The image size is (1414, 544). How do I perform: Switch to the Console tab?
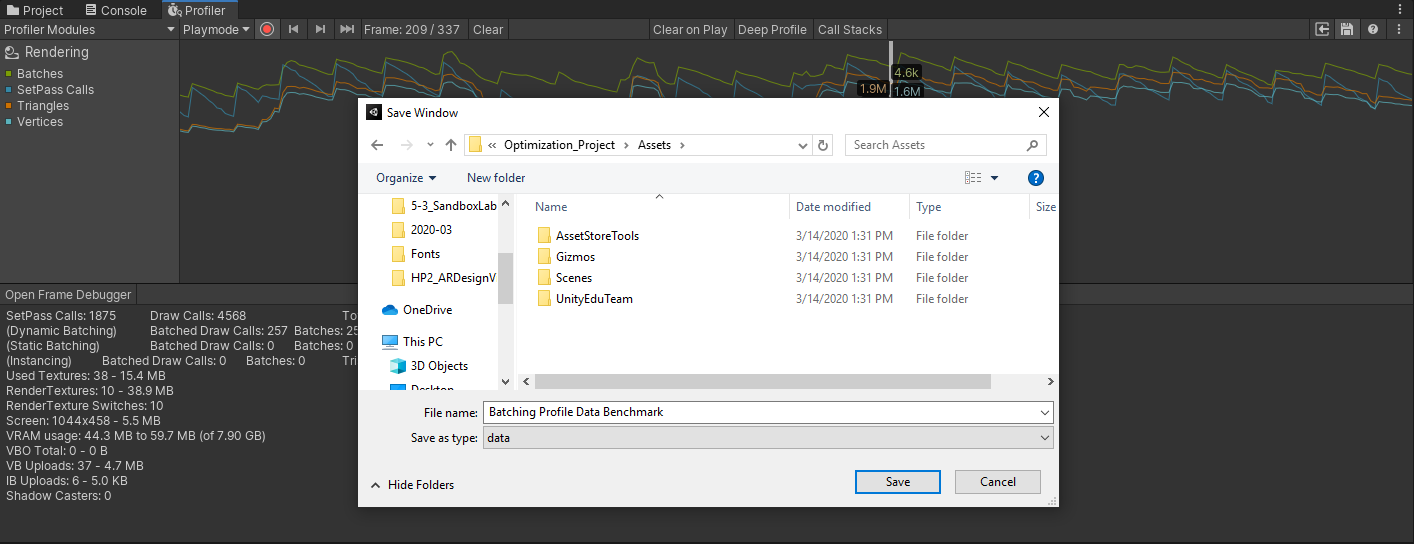click(115, 10)
